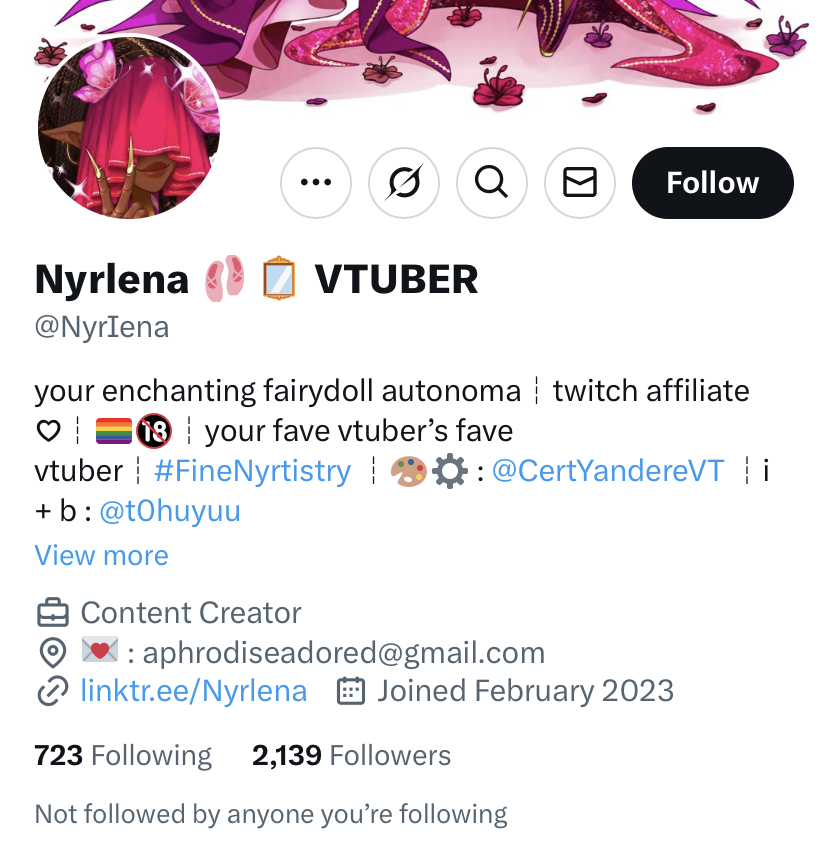Viewport: 828px width, 863px height.
Task: Send a direct message via envelope icon
Action: [580, 182]
